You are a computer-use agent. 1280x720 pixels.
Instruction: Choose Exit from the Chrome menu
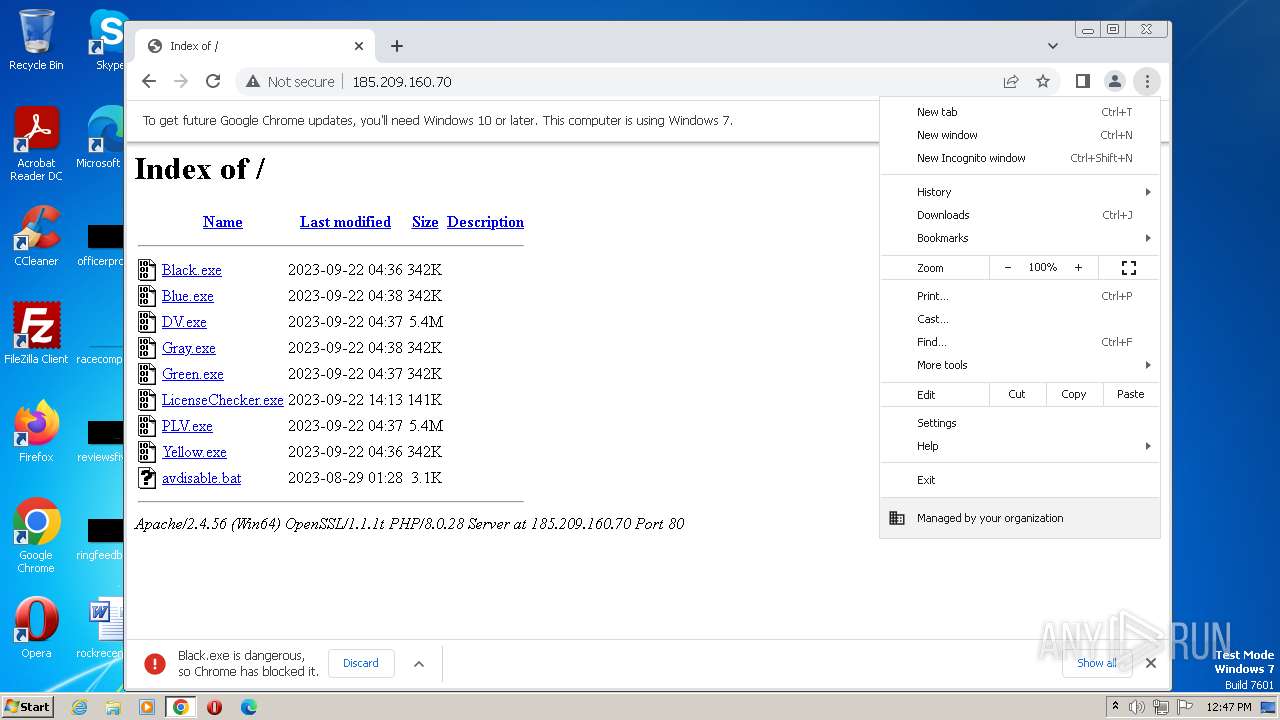1020,480
